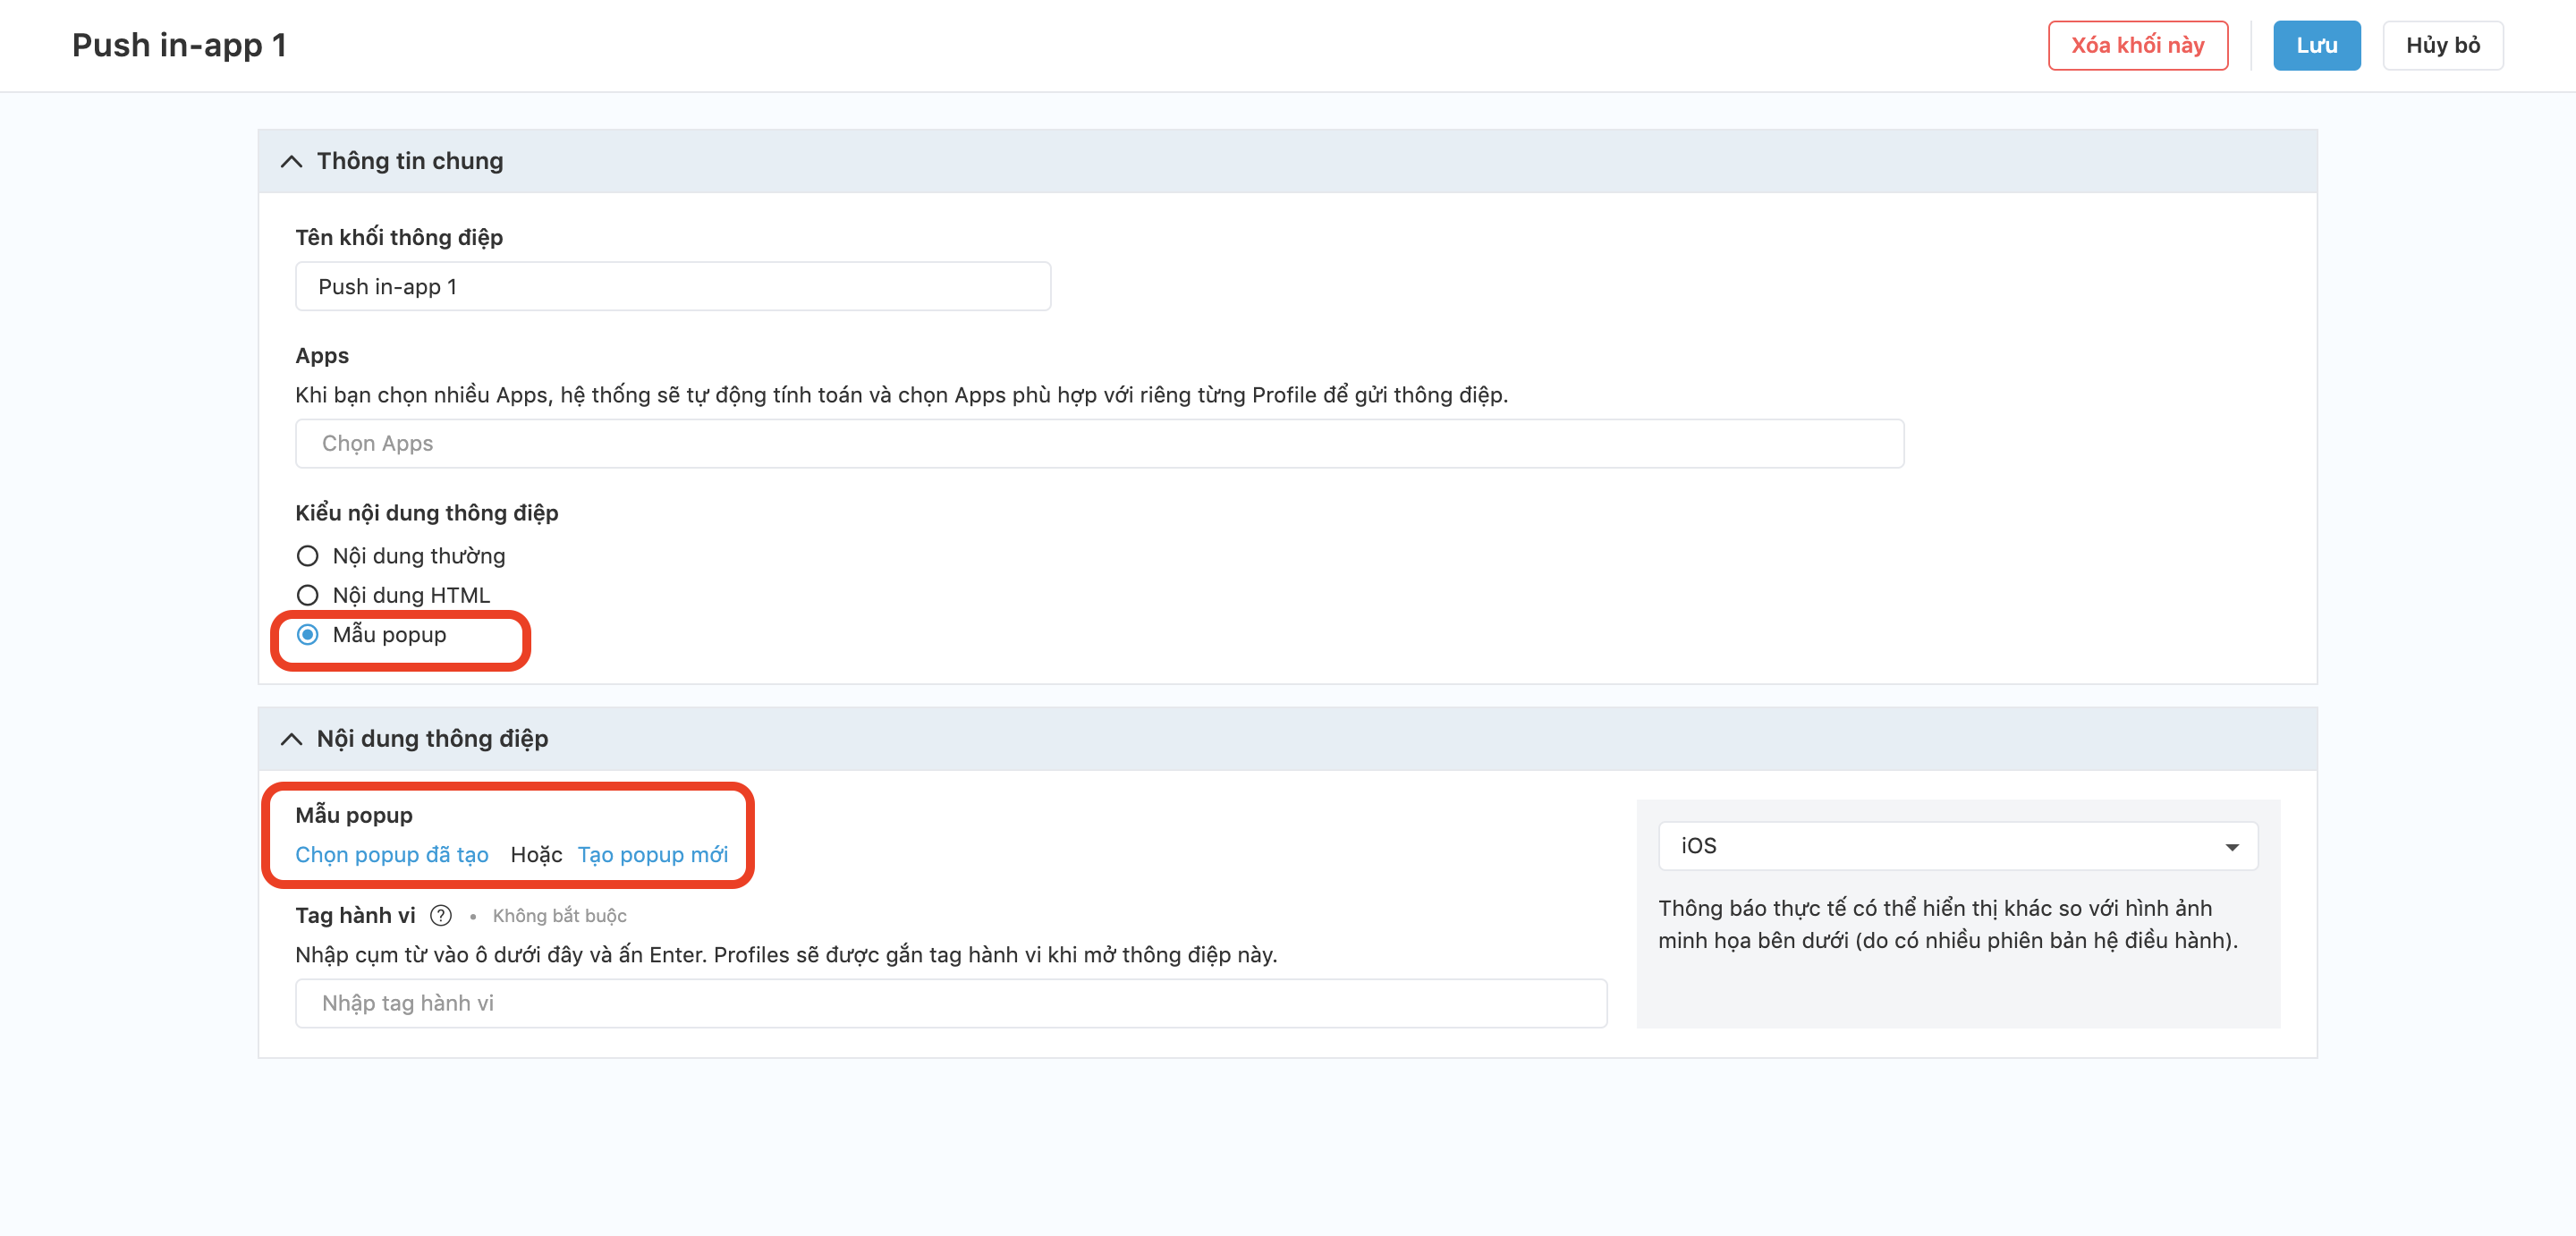
Task: Click the iOS dropdown arrow icon
Action: click(x=2231, y=847)
